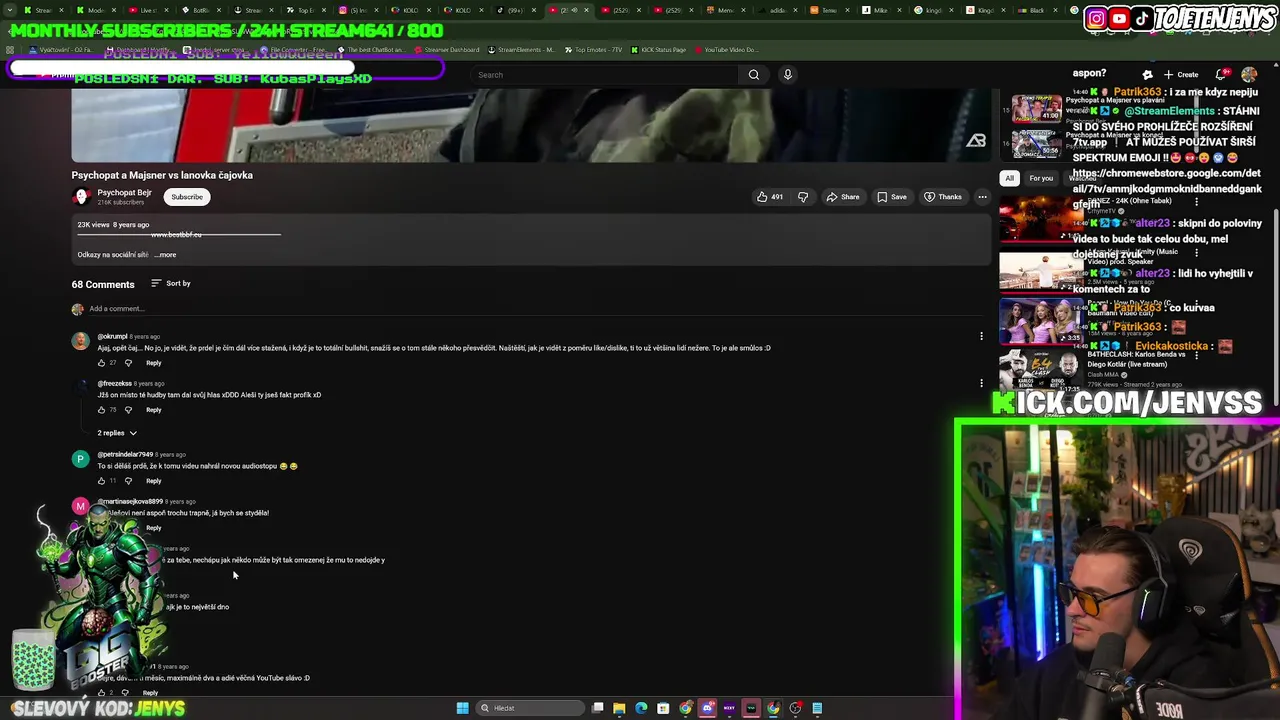Click the YouTube search magnifier button

[754, 75]
